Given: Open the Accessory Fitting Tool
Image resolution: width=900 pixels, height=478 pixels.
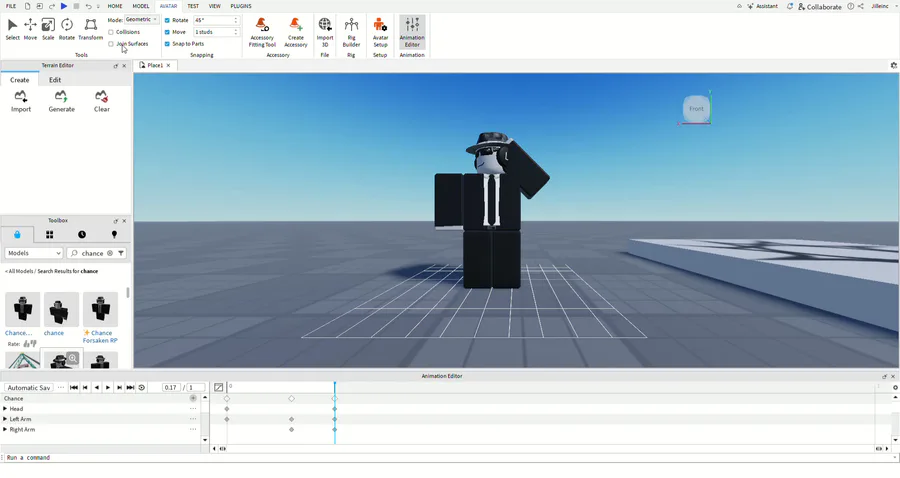Looking at the screenshot, I should click(262, 32).
